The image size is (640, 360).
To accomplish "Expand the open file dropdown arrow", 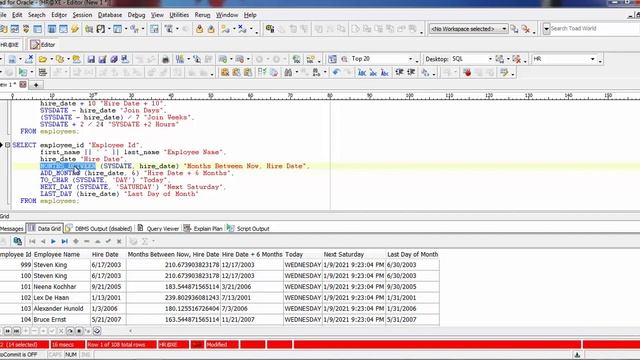I will (x=51, y=59).
